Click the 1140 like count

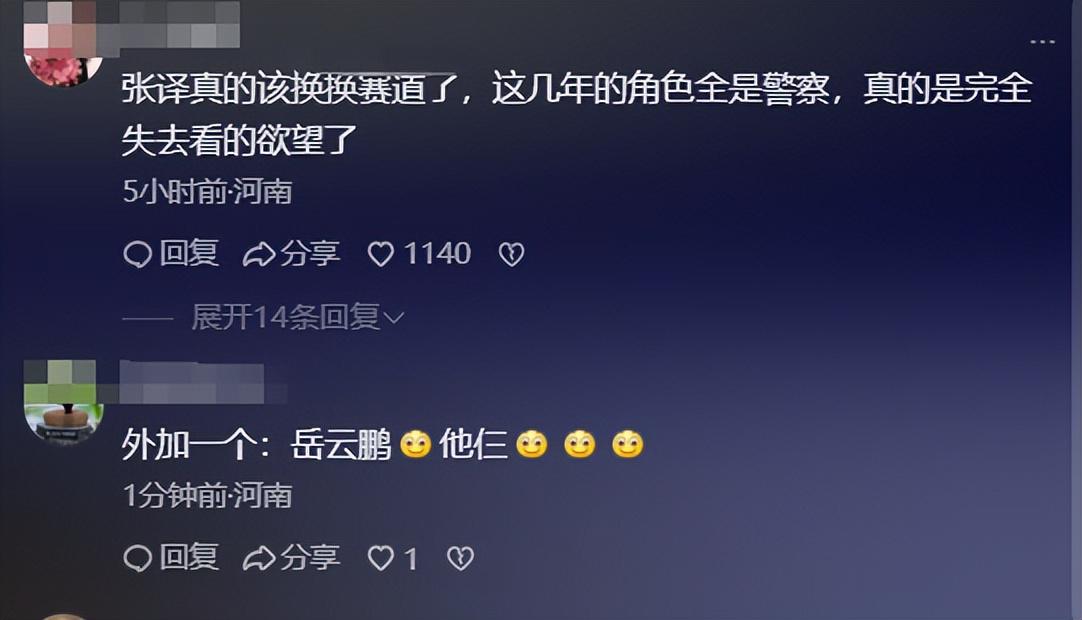coord(437,253)
